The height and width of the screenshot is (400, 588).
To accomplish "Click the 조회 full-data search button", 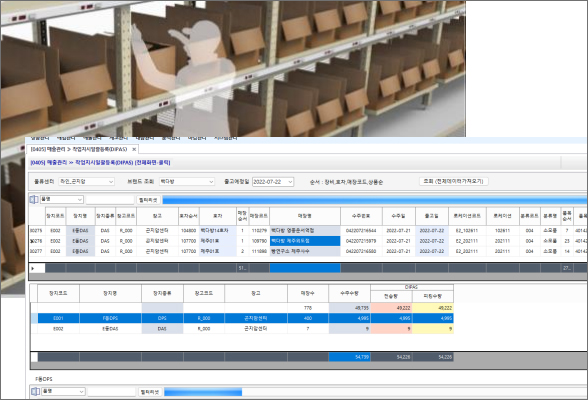I will point(454,181).
